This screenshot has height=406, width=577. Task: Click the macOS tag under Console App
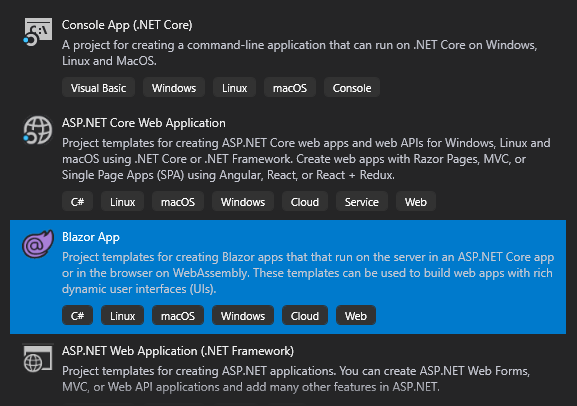tap(290, 88)
